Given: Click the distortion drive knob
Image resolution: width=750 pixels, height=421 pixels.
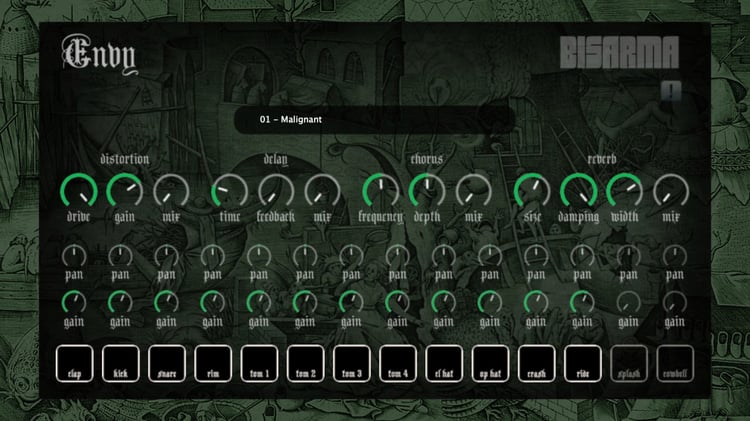Looking at the screenshot, I should point(79,191).
